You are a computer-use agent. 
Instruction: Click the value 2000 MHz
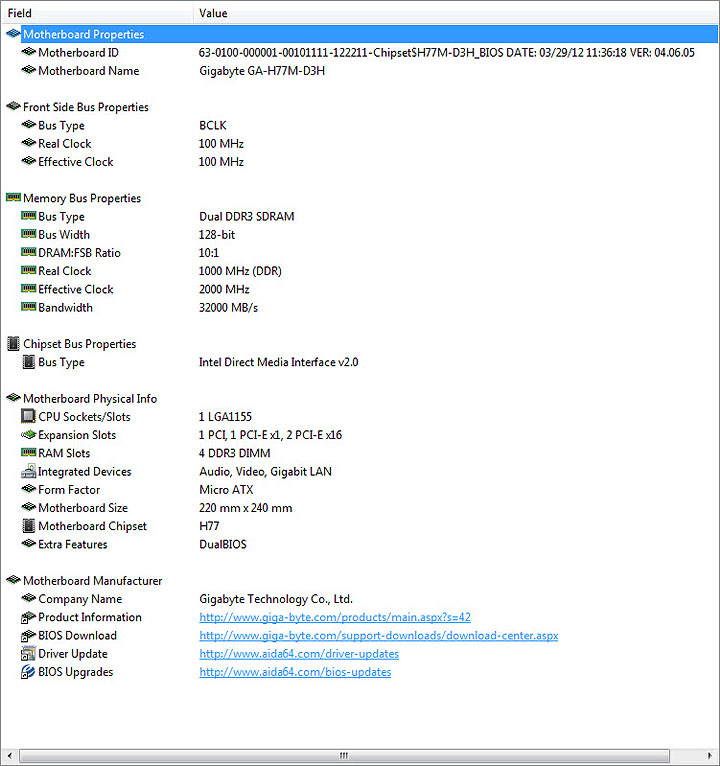click(x=224, y=289)
